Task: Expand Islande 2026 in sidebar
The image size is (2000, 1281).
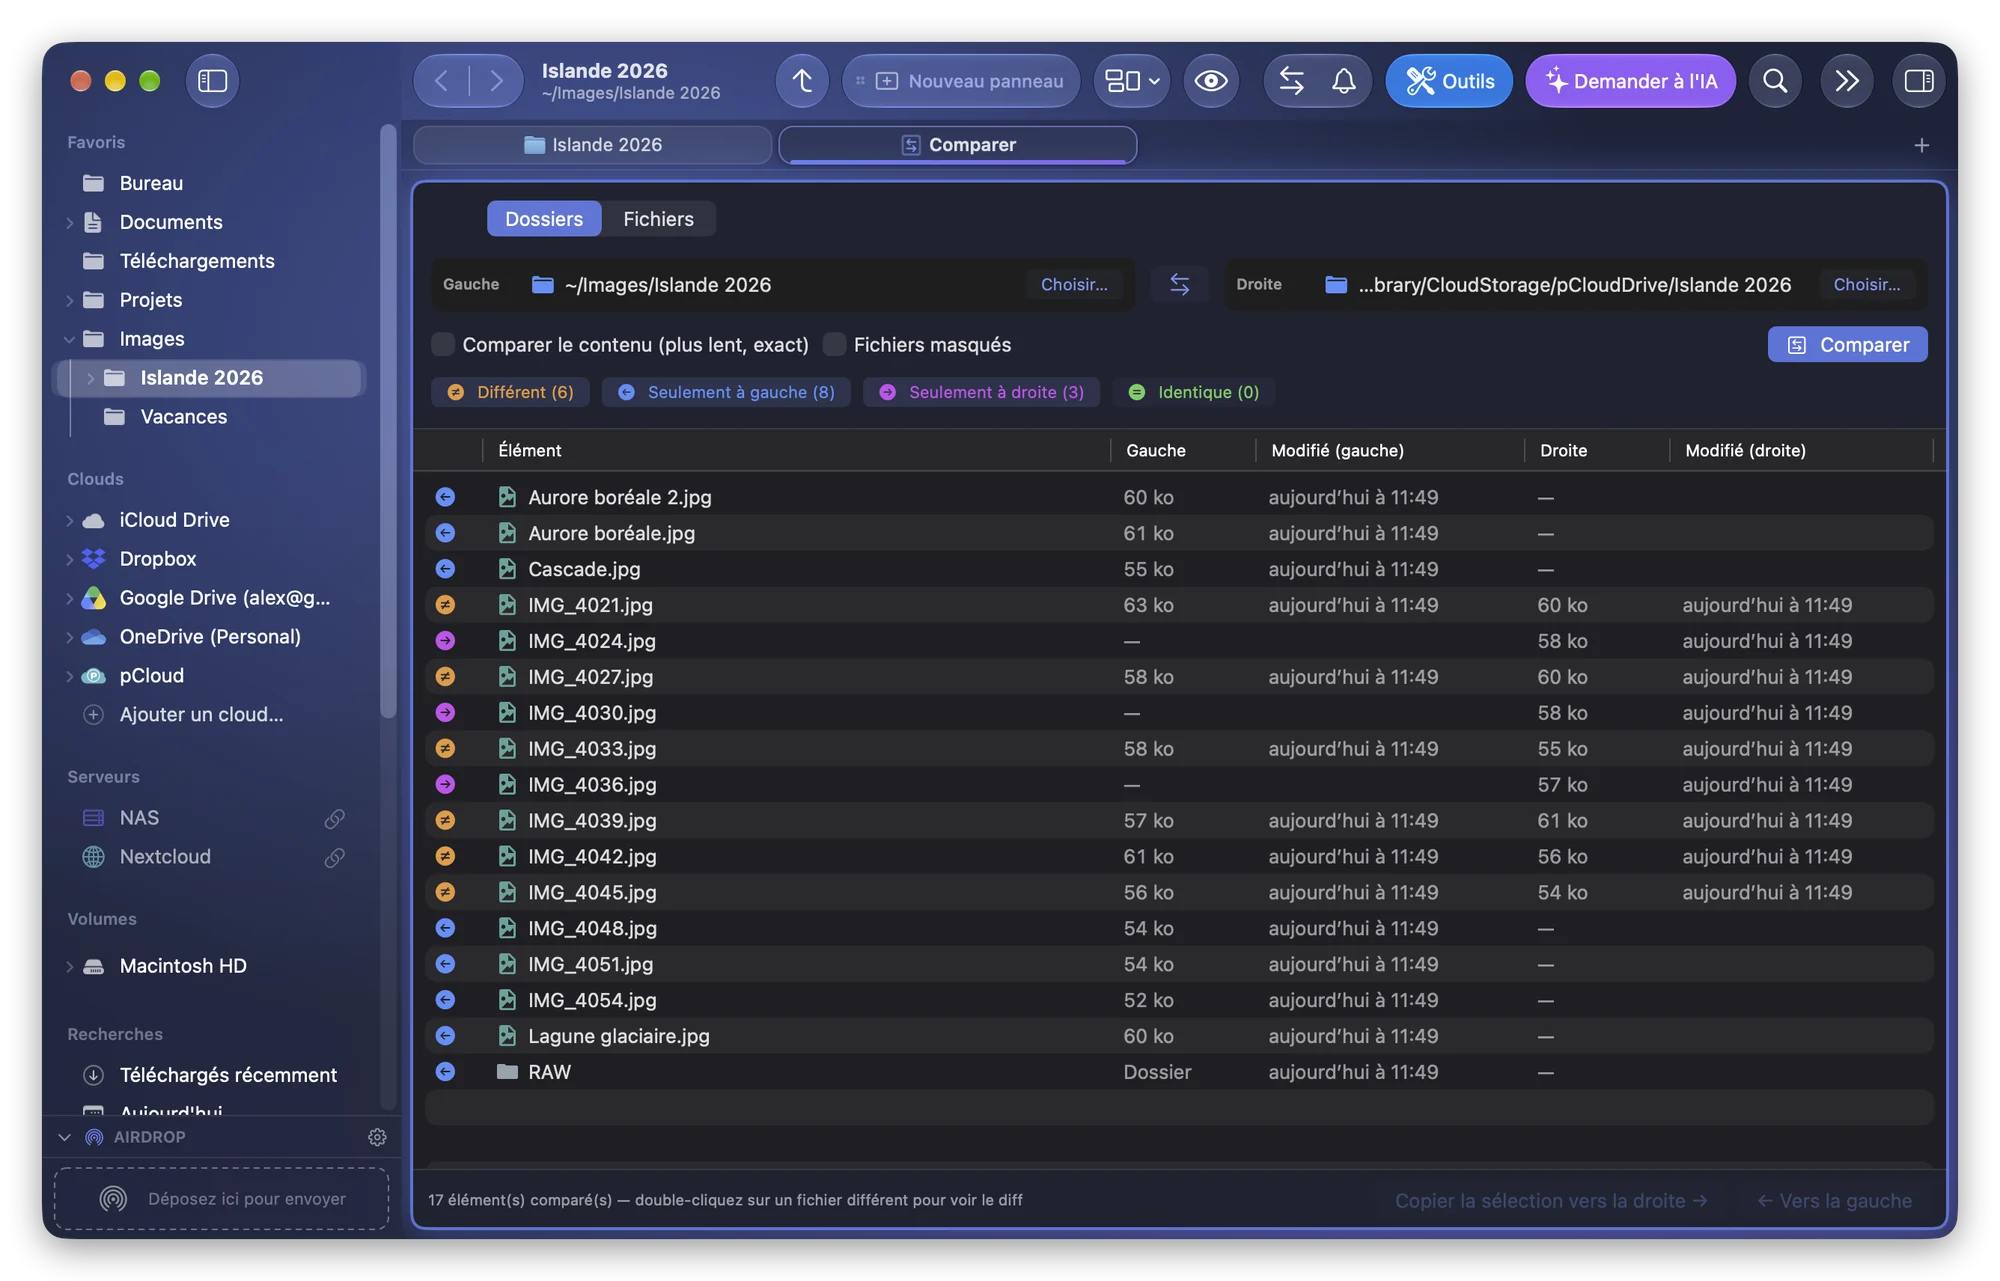Action: point(91,379)
